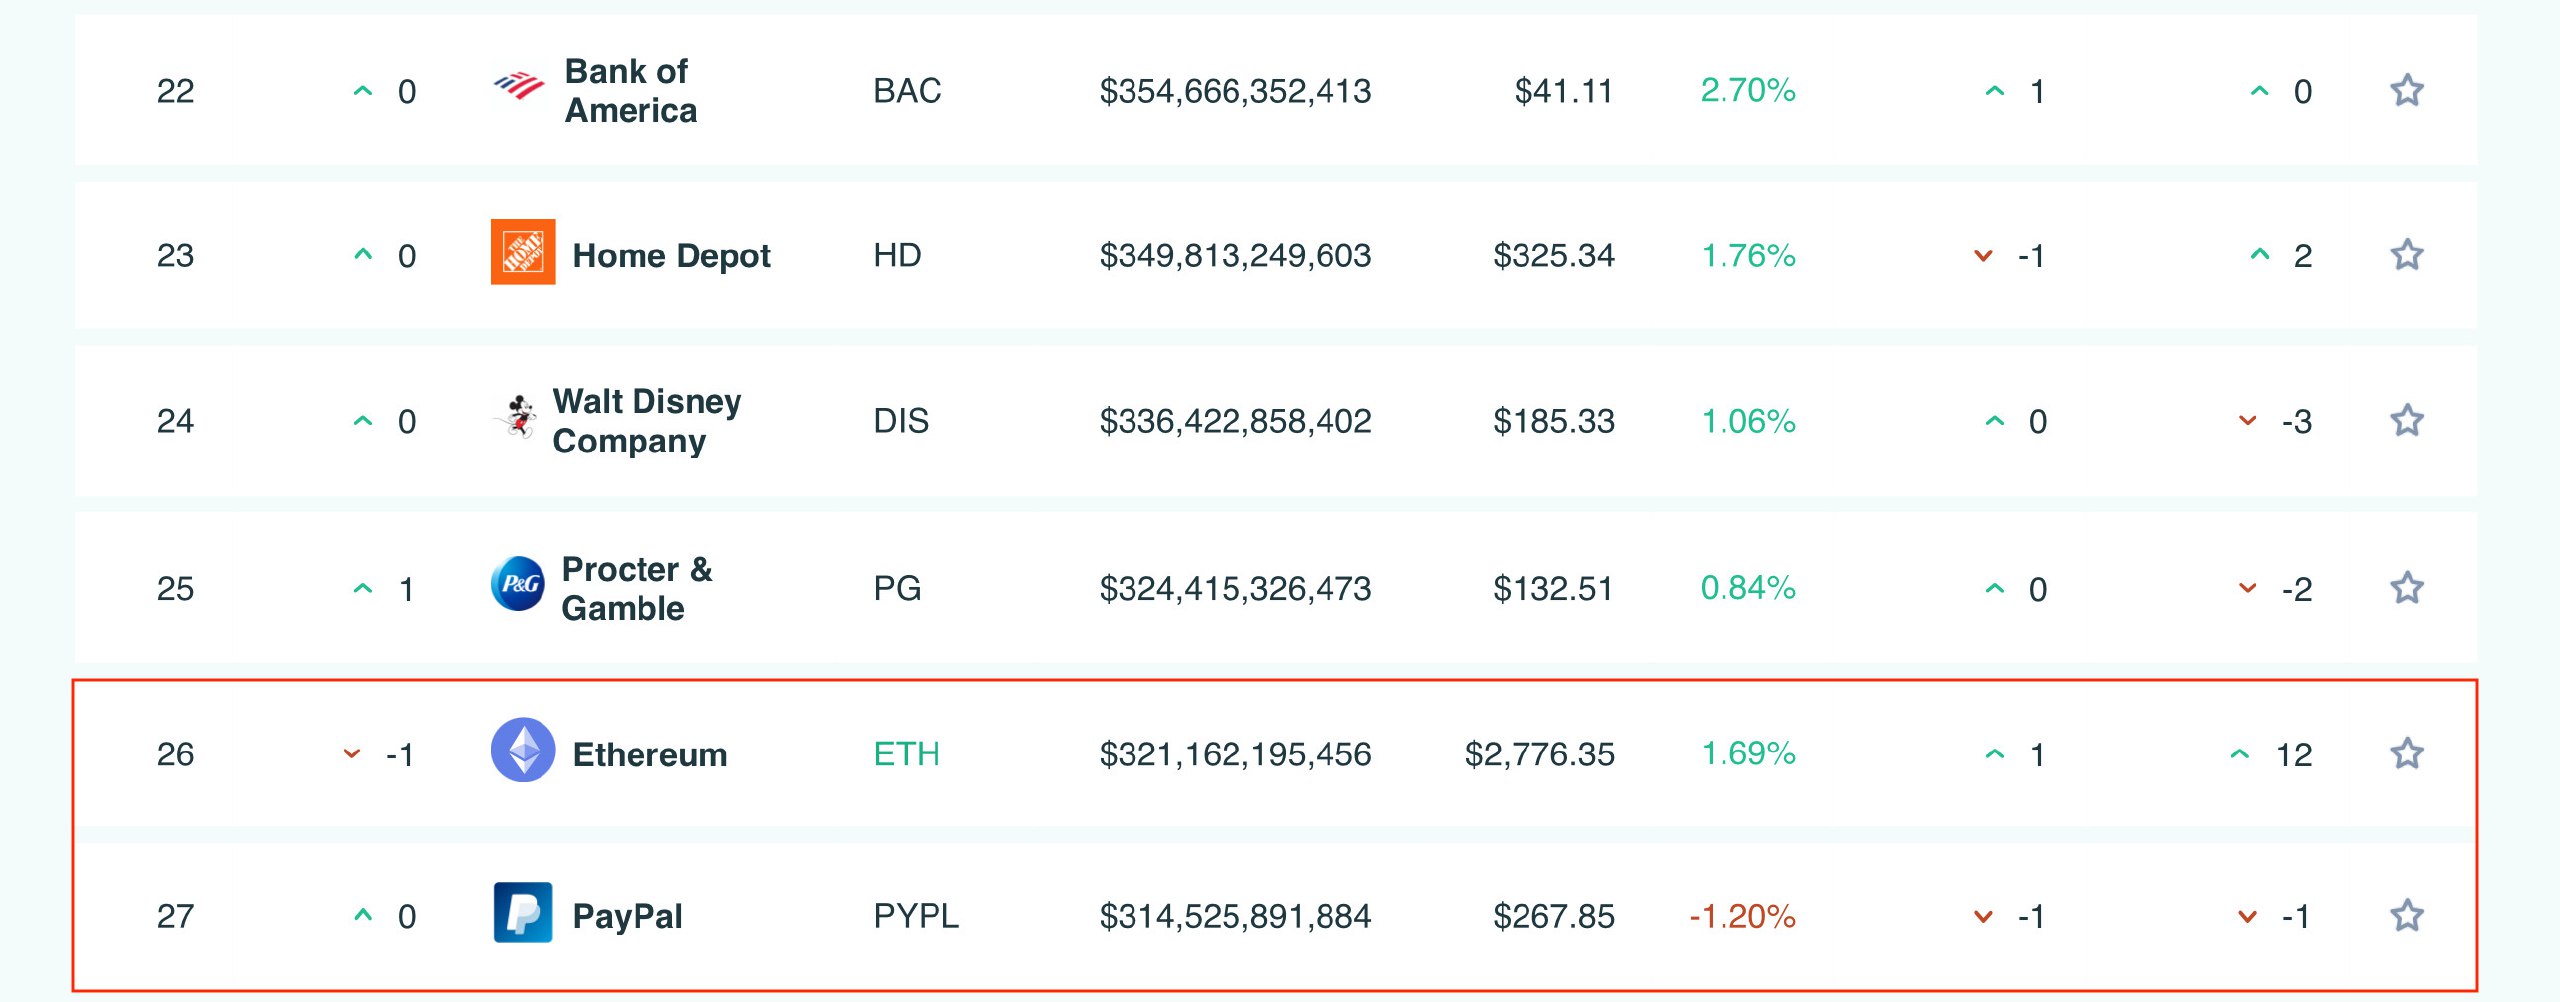Favorite Bank of America with star

coord(2407,90)
